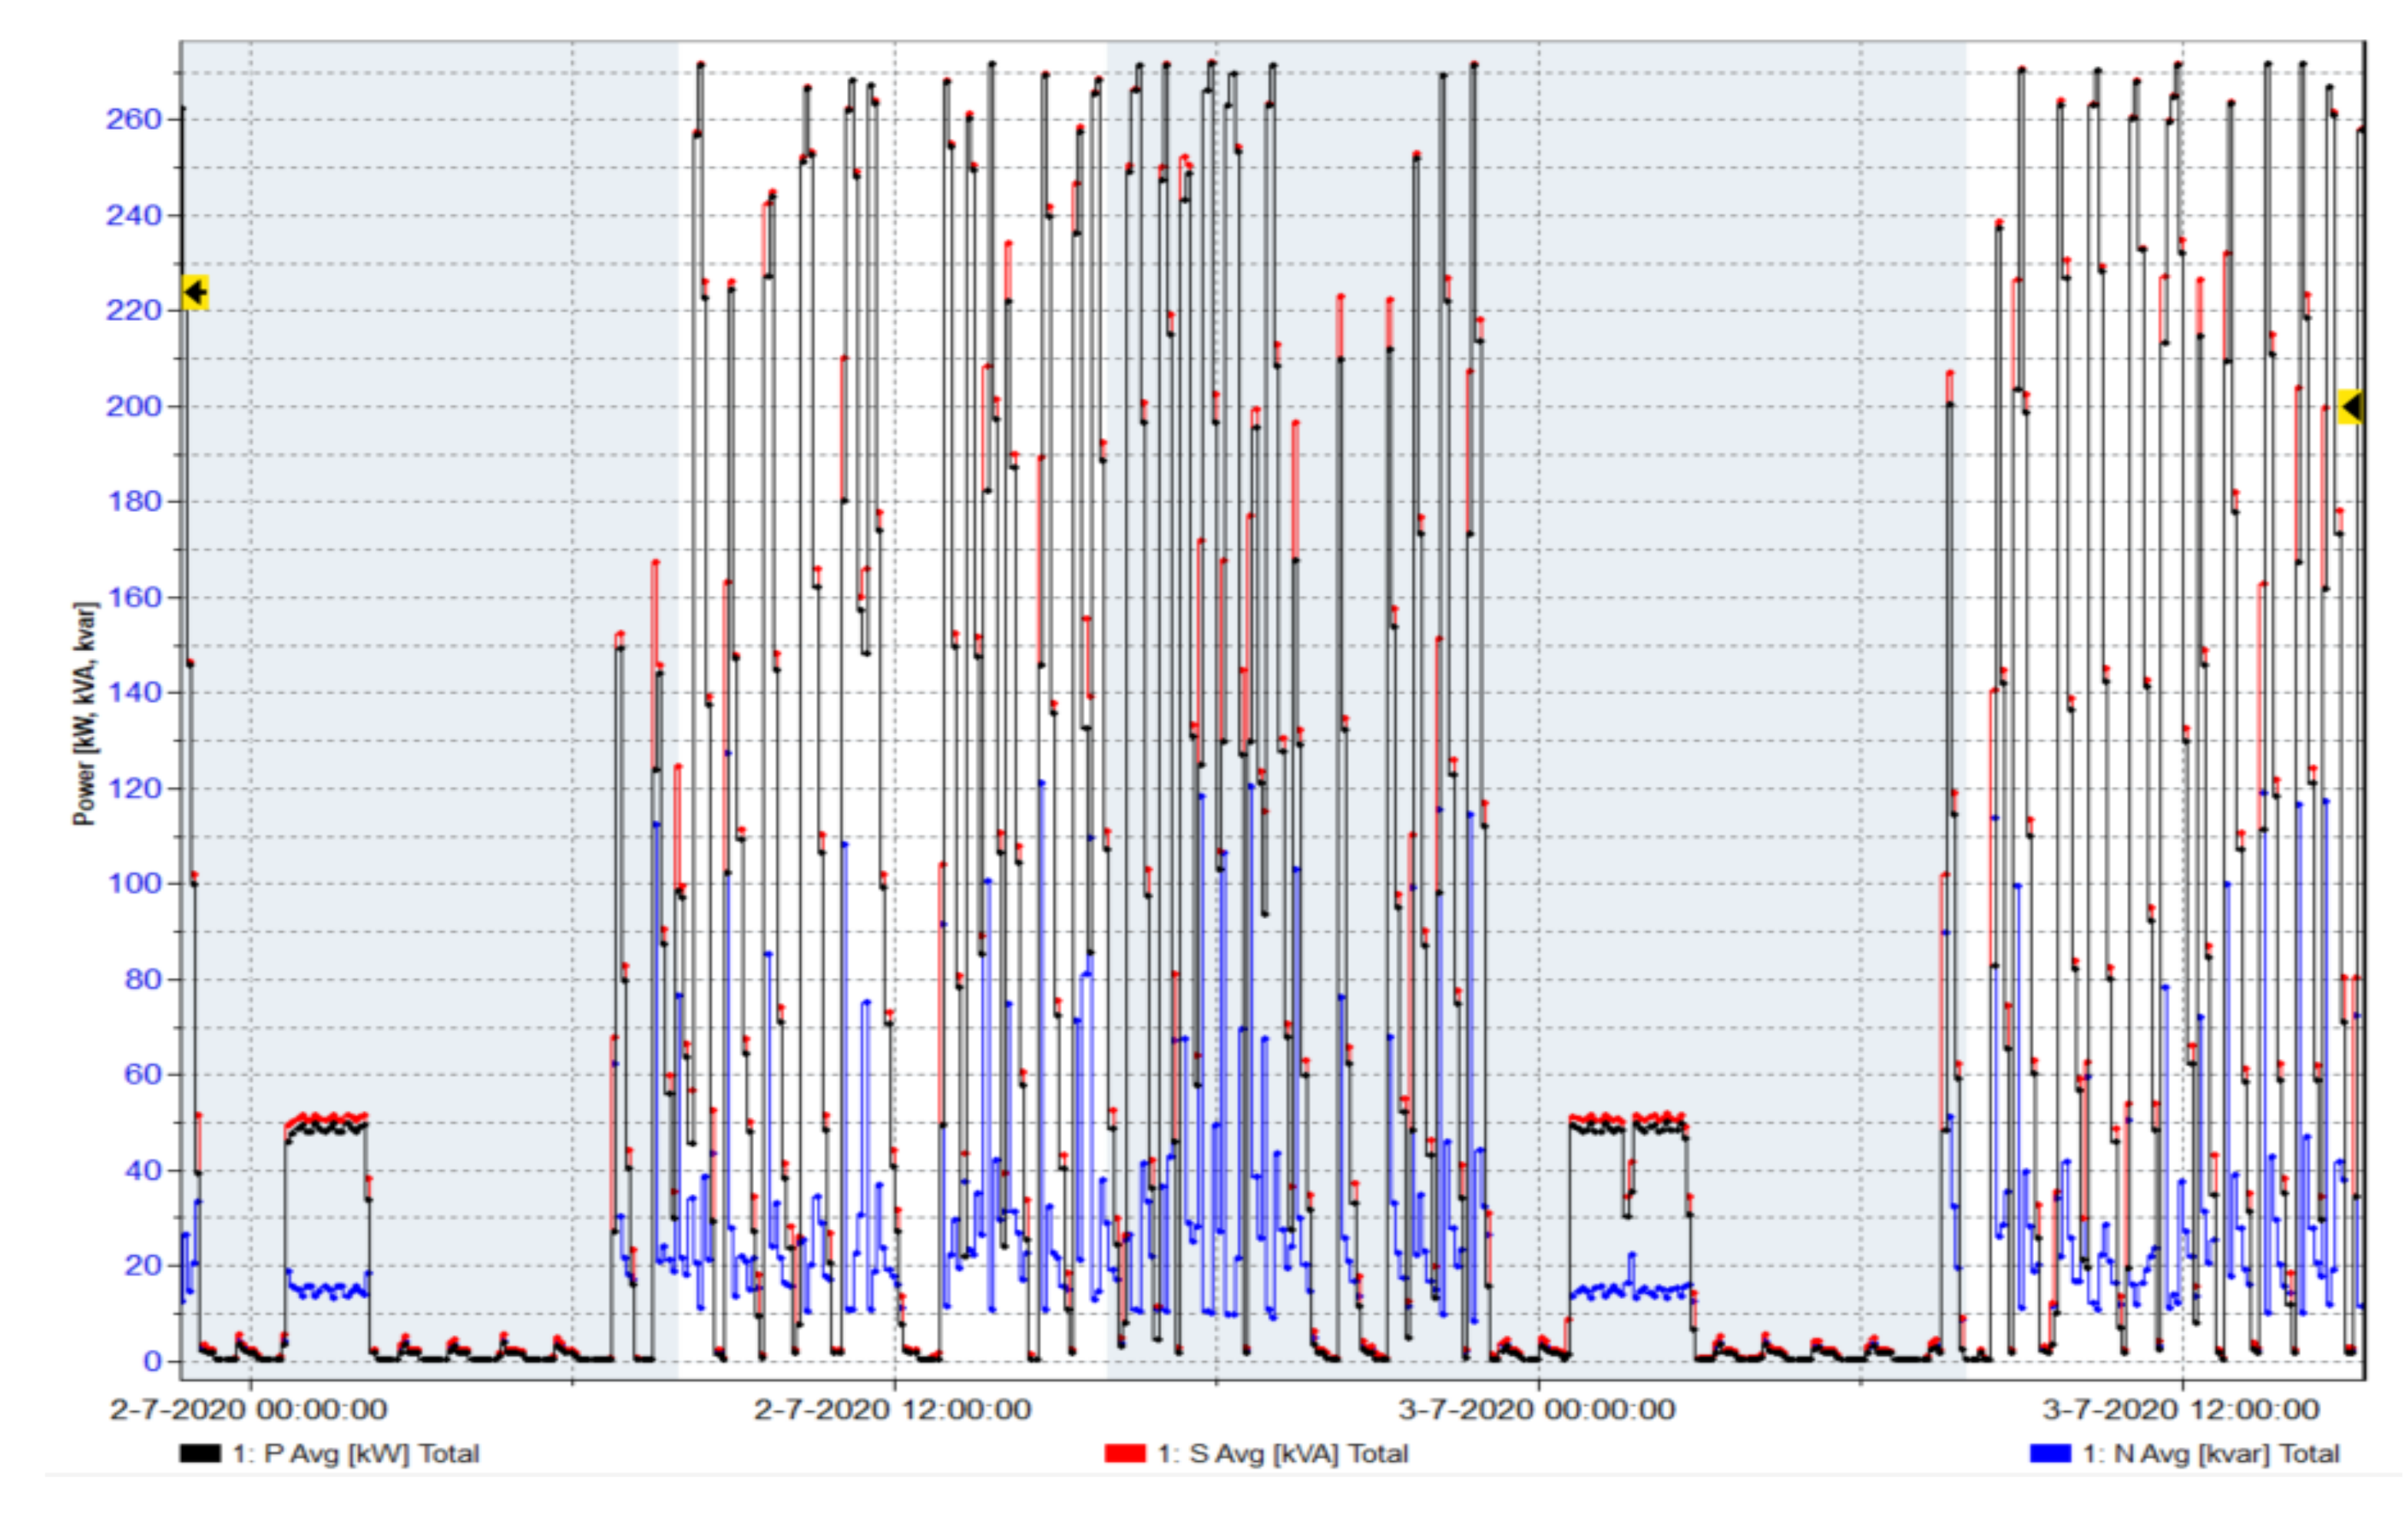
Task: Click the 100 value on Y axis
Action: 133,884
